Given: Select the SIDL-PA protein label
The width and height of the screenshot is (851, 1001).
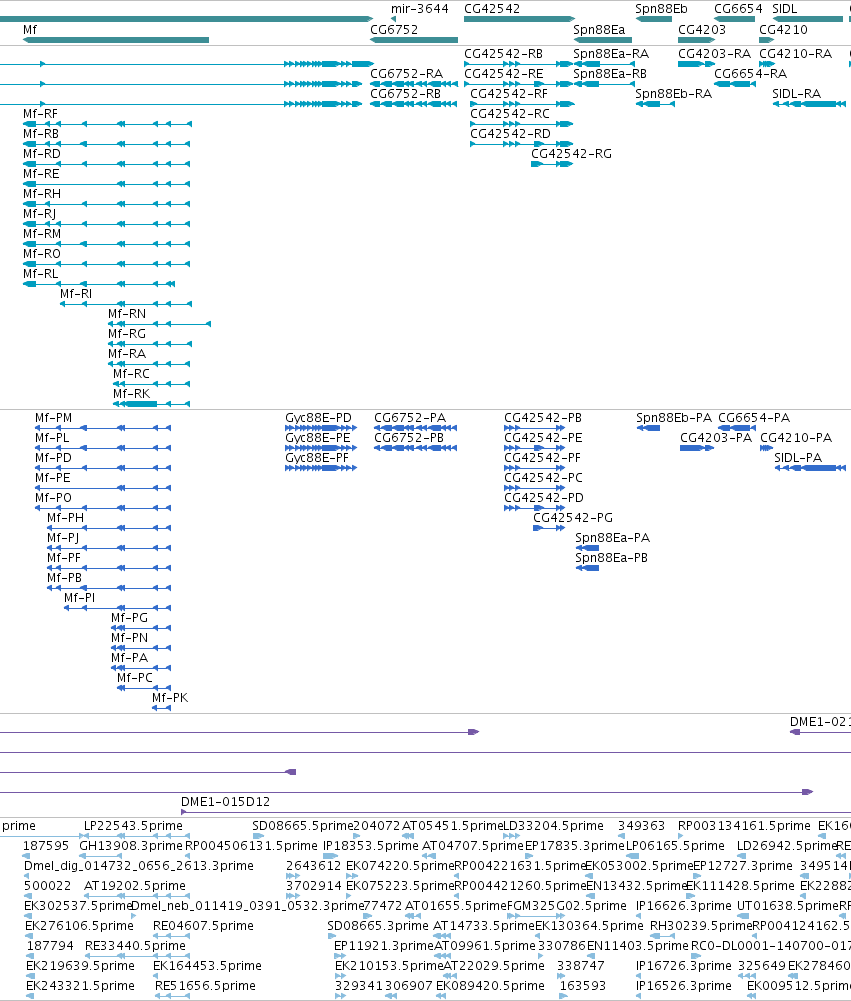Looking at the screenshot, I should pyautogui.click(x=798, y=458).
